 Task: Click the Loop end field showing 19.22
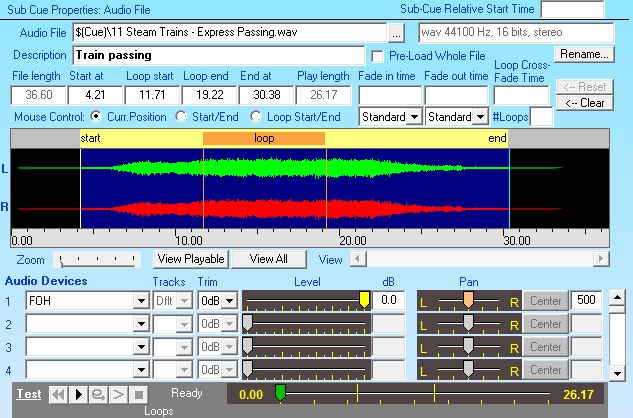pyautogui.click(x=209, y=95)
